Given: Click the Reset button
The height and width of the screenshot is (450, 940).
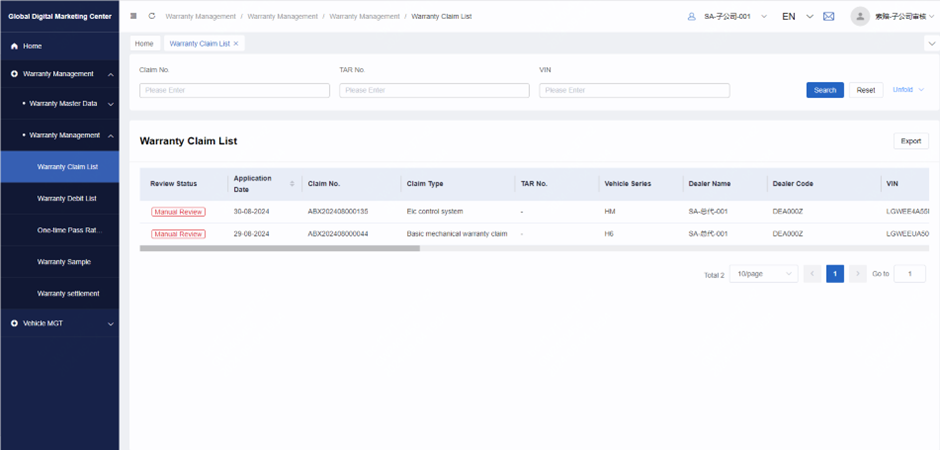Looking at the screenshot, I should click(866, 90).
